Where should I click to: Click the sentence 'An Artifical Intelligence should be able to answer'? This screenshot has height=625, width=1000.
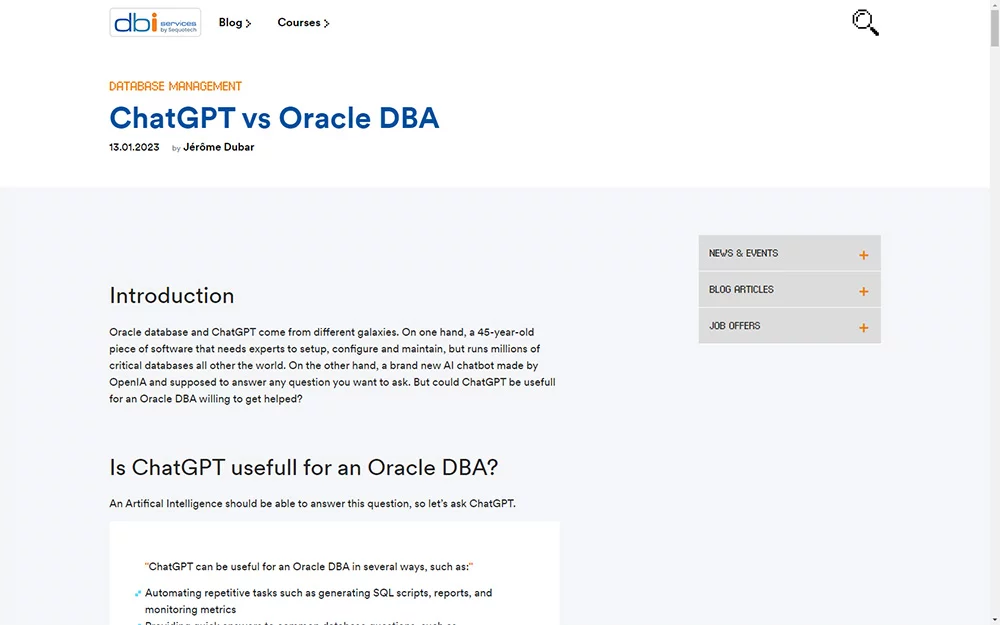pos(312,504)
